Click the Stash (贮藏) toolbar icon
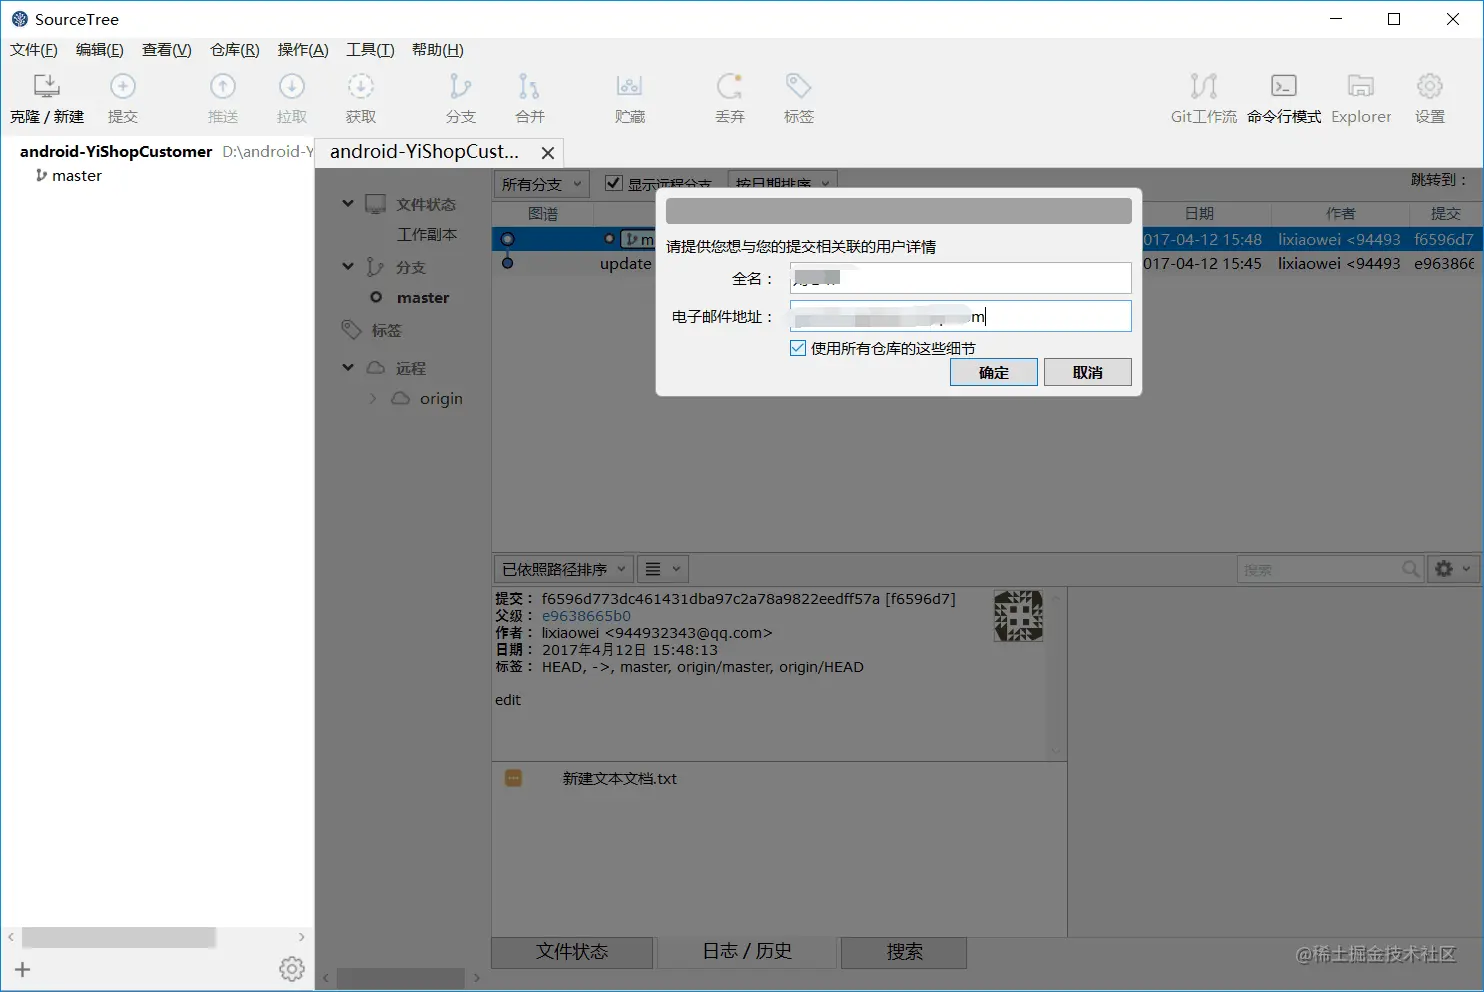Viewport: 1484px width, 992px height. [630, 86]
